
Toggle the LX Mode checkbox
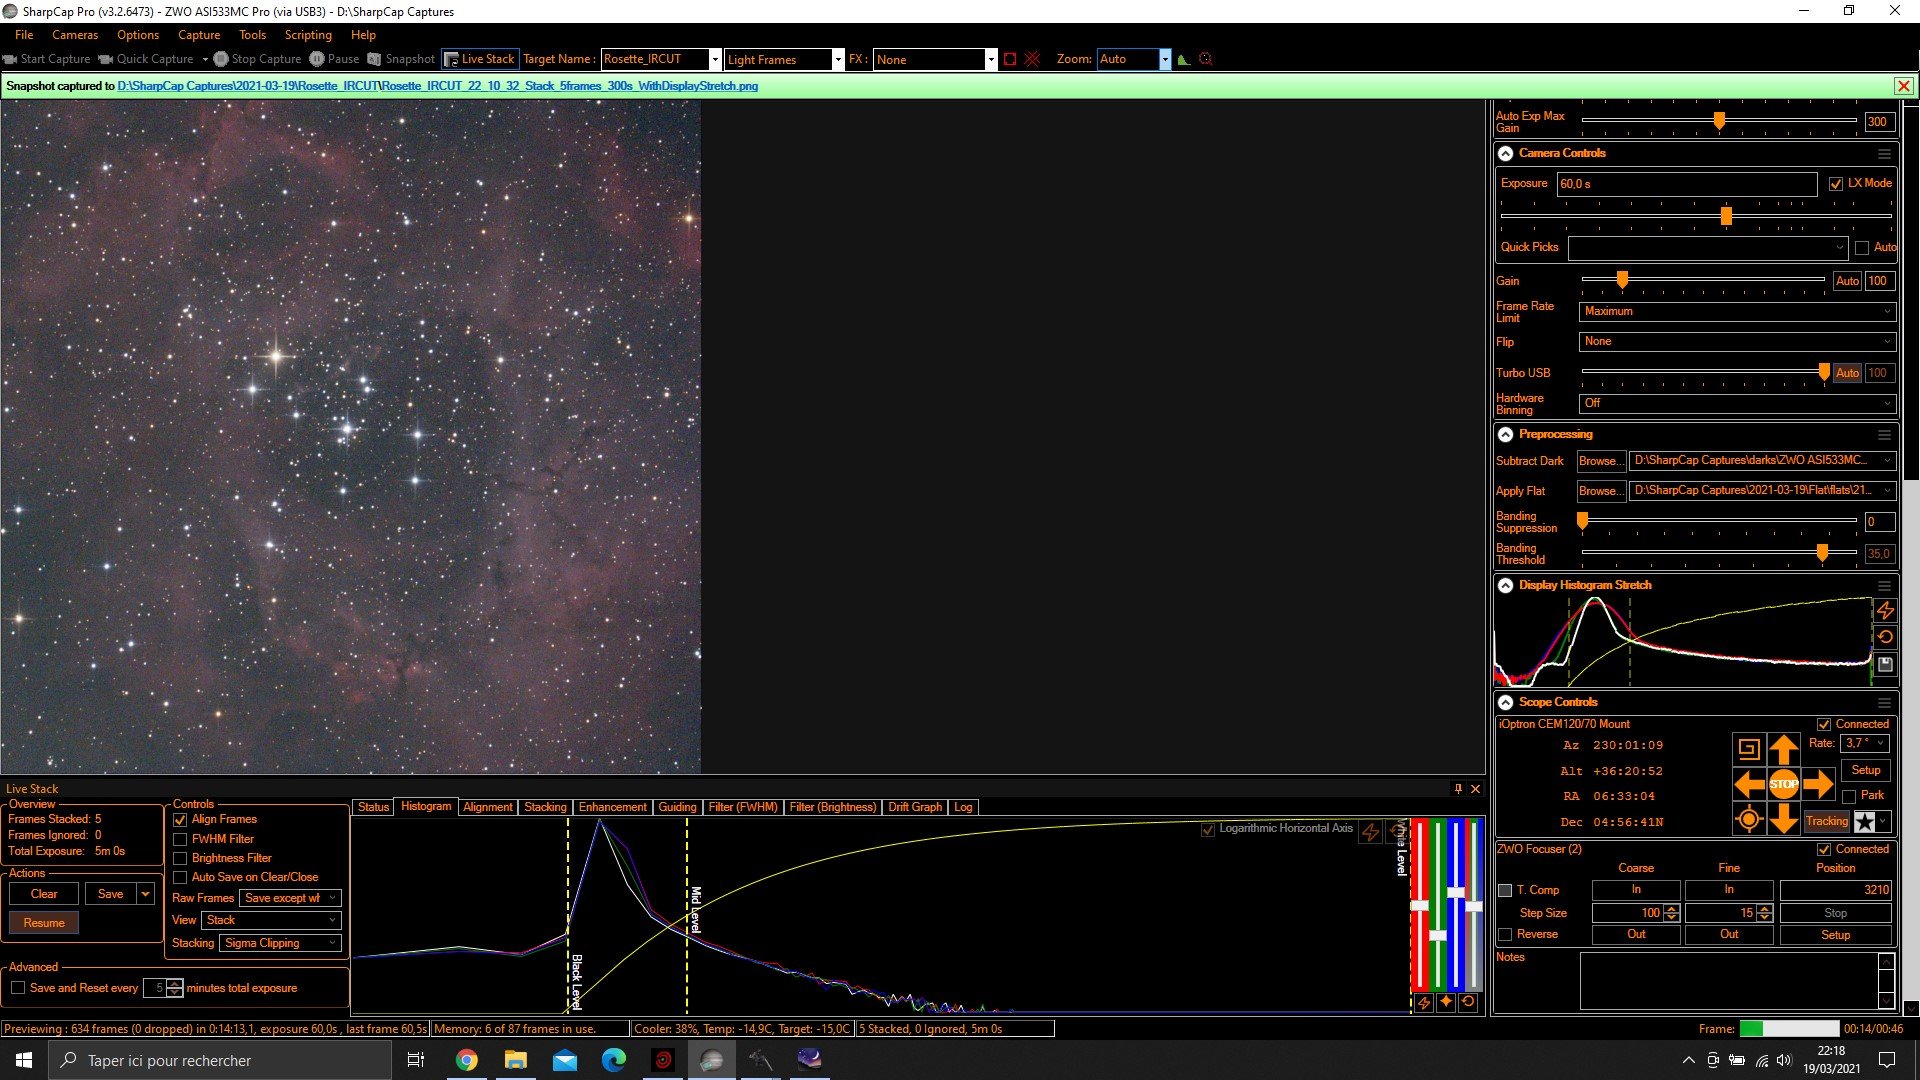tap(1836, 184)
